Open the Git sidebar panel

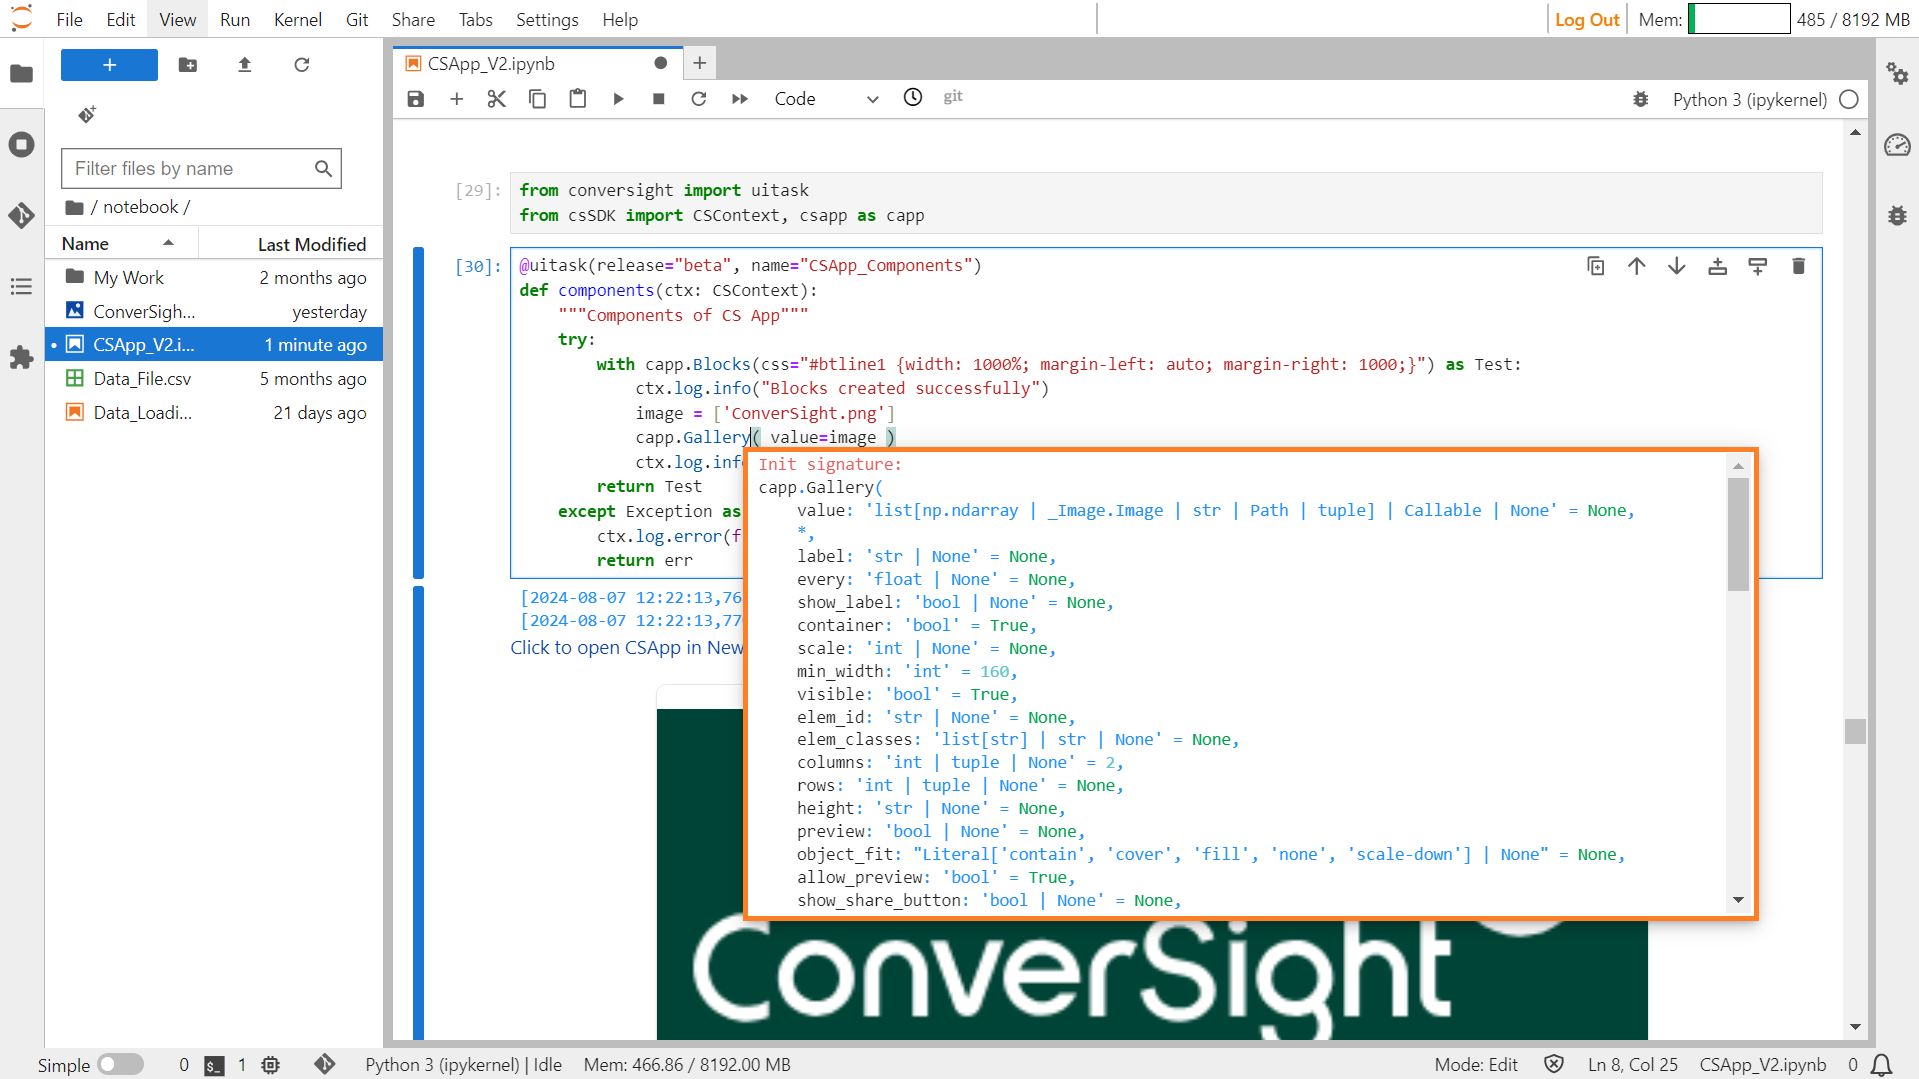pyautogui.click(x=21, y=215)
